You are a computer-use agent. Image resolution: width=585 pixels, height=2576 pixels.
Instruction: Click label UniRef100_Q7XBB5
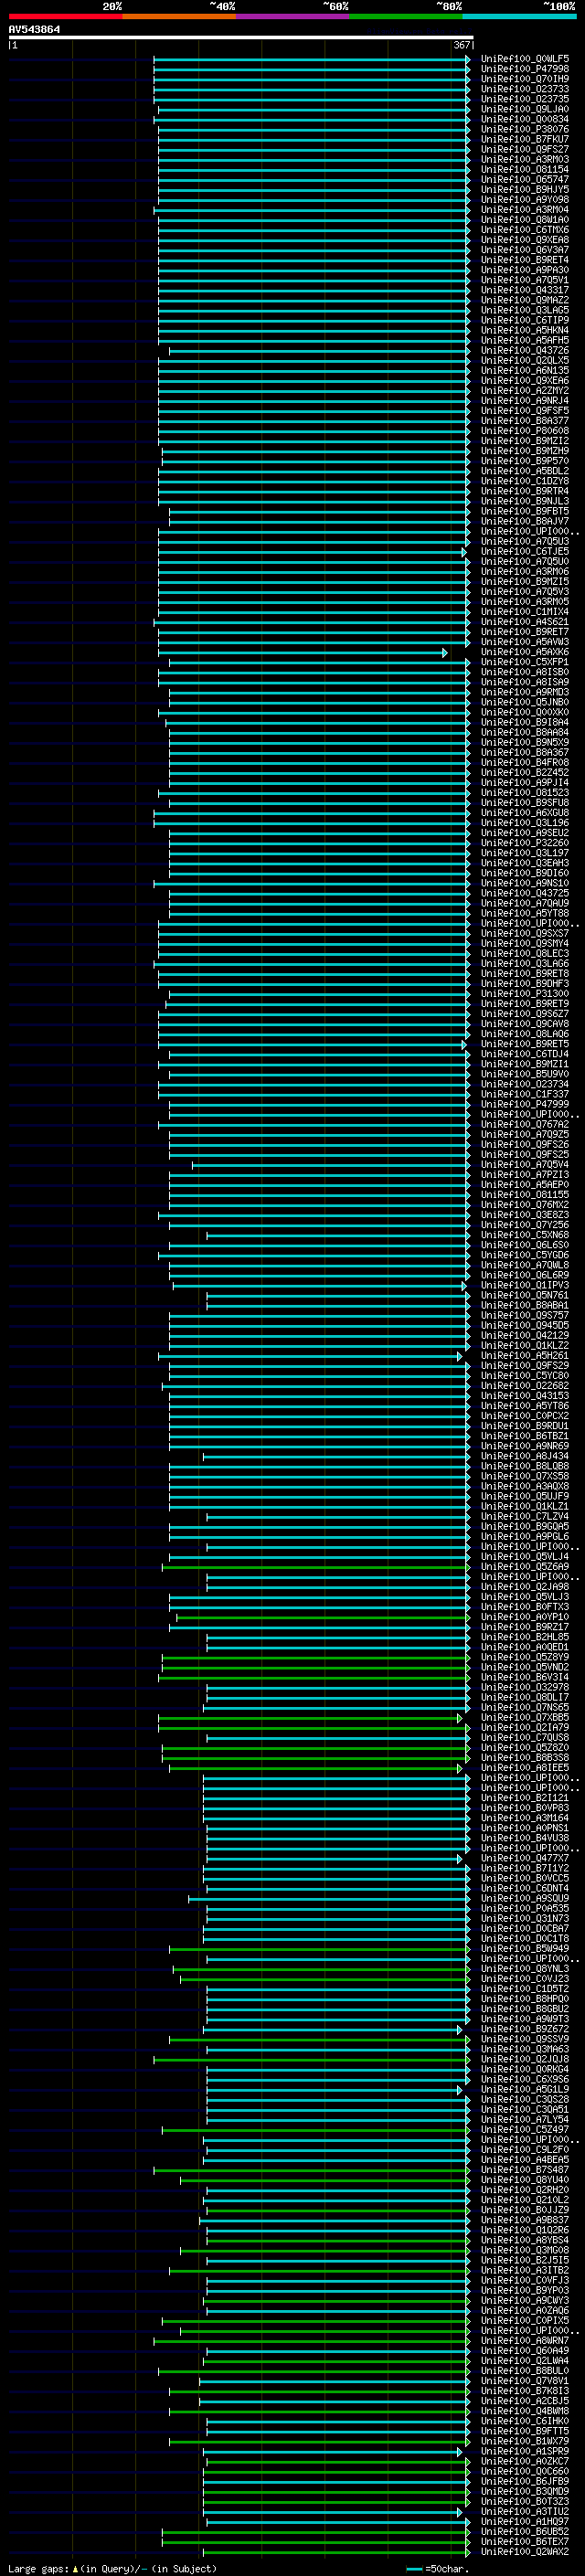[x=525, y=1717]
